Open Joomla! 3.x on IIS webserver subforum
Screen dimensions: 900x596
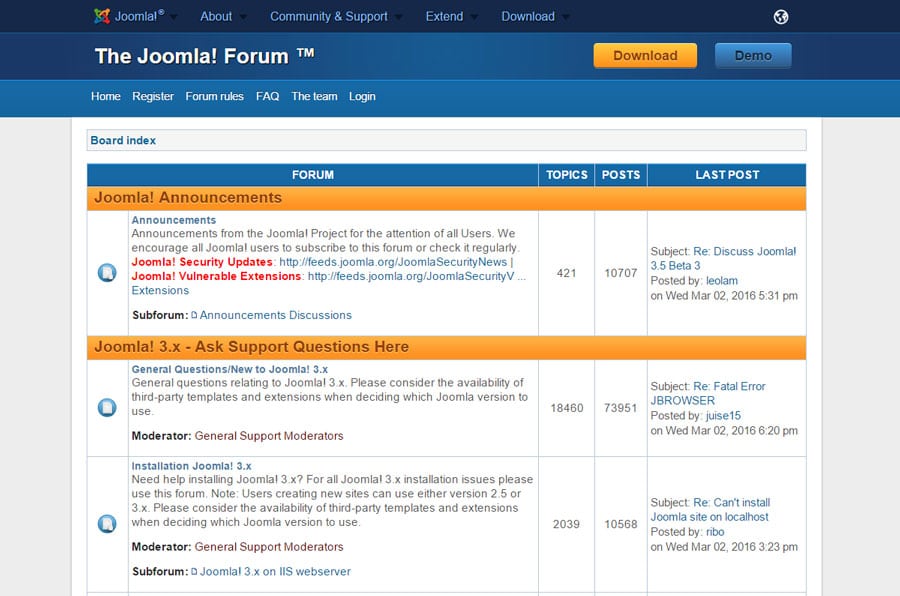pos(275,571)
